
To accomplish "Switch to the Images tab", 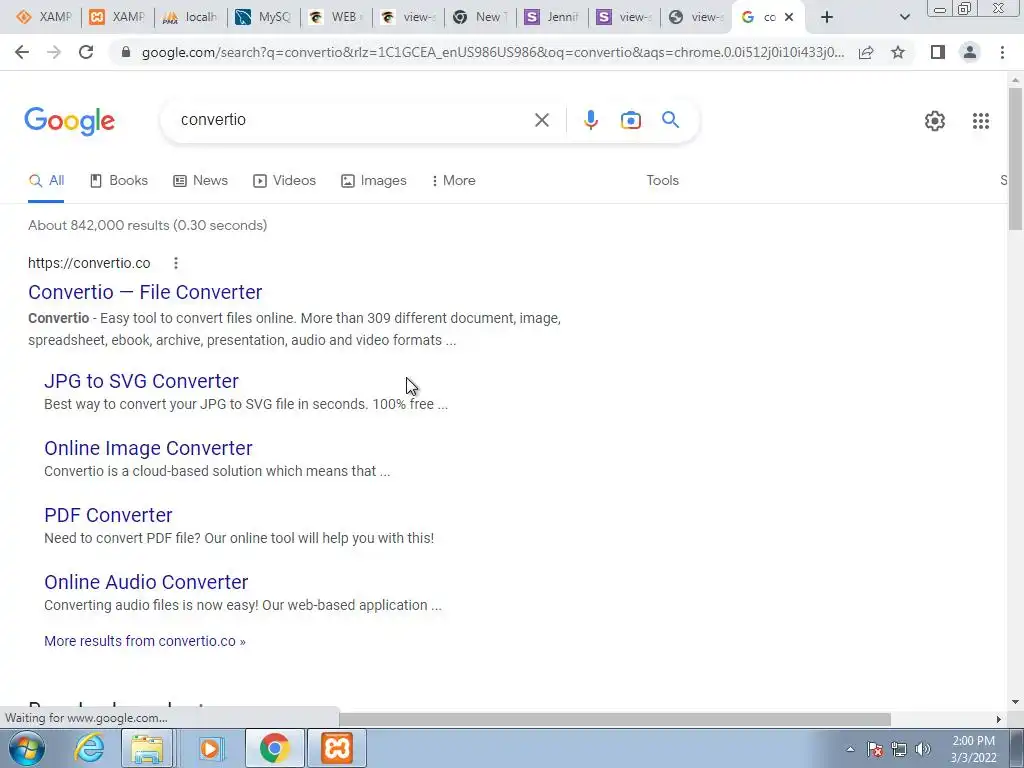I will pyautogui.click(x=374, y=180).
